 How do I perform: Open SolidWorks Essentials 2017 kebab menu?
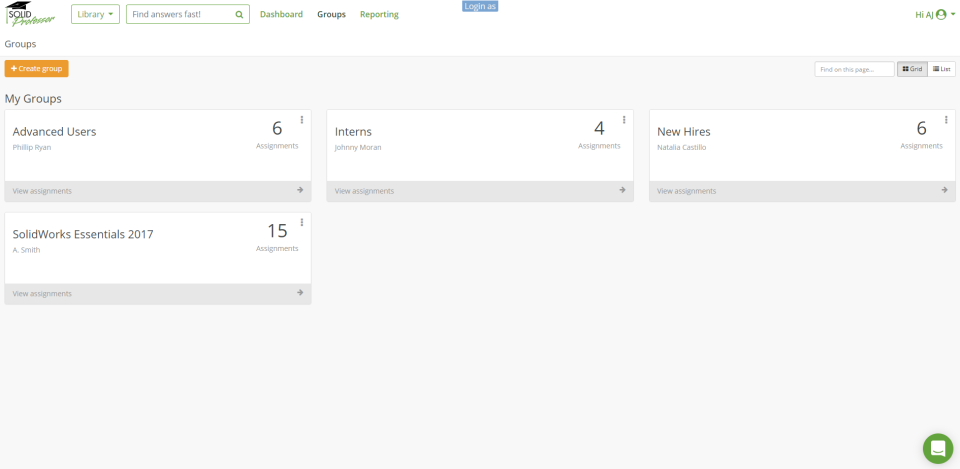click(302, 222)
